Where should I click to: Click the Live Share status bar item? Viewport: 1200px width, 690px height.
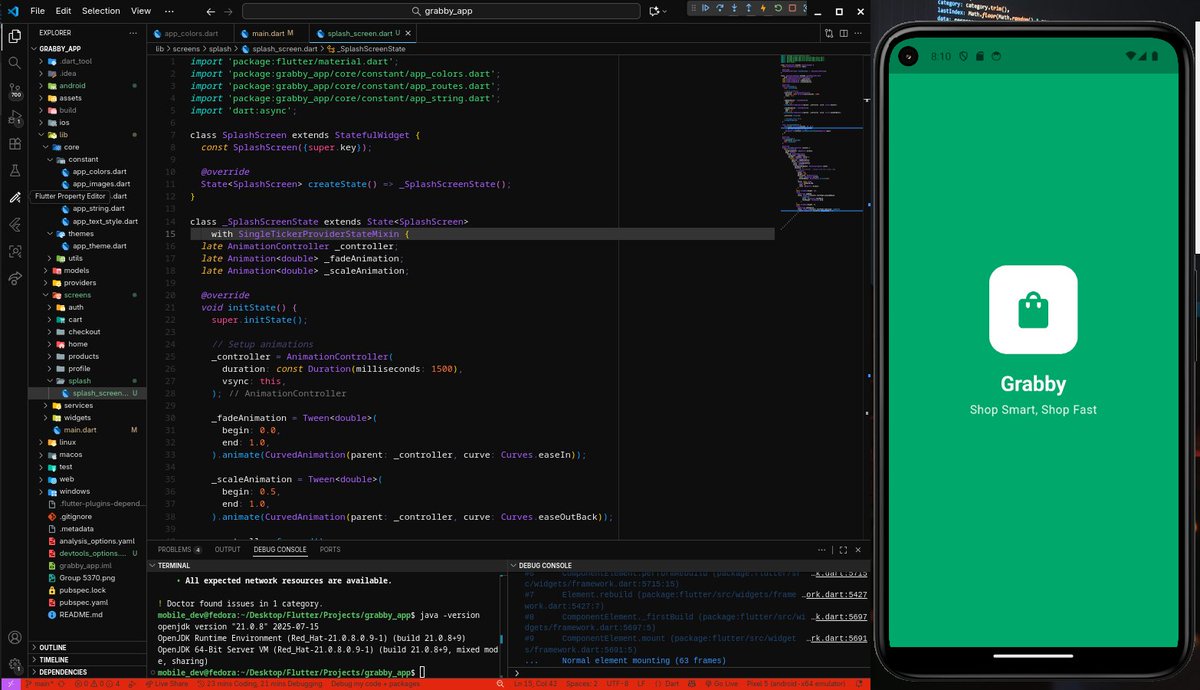pos(166,684)
